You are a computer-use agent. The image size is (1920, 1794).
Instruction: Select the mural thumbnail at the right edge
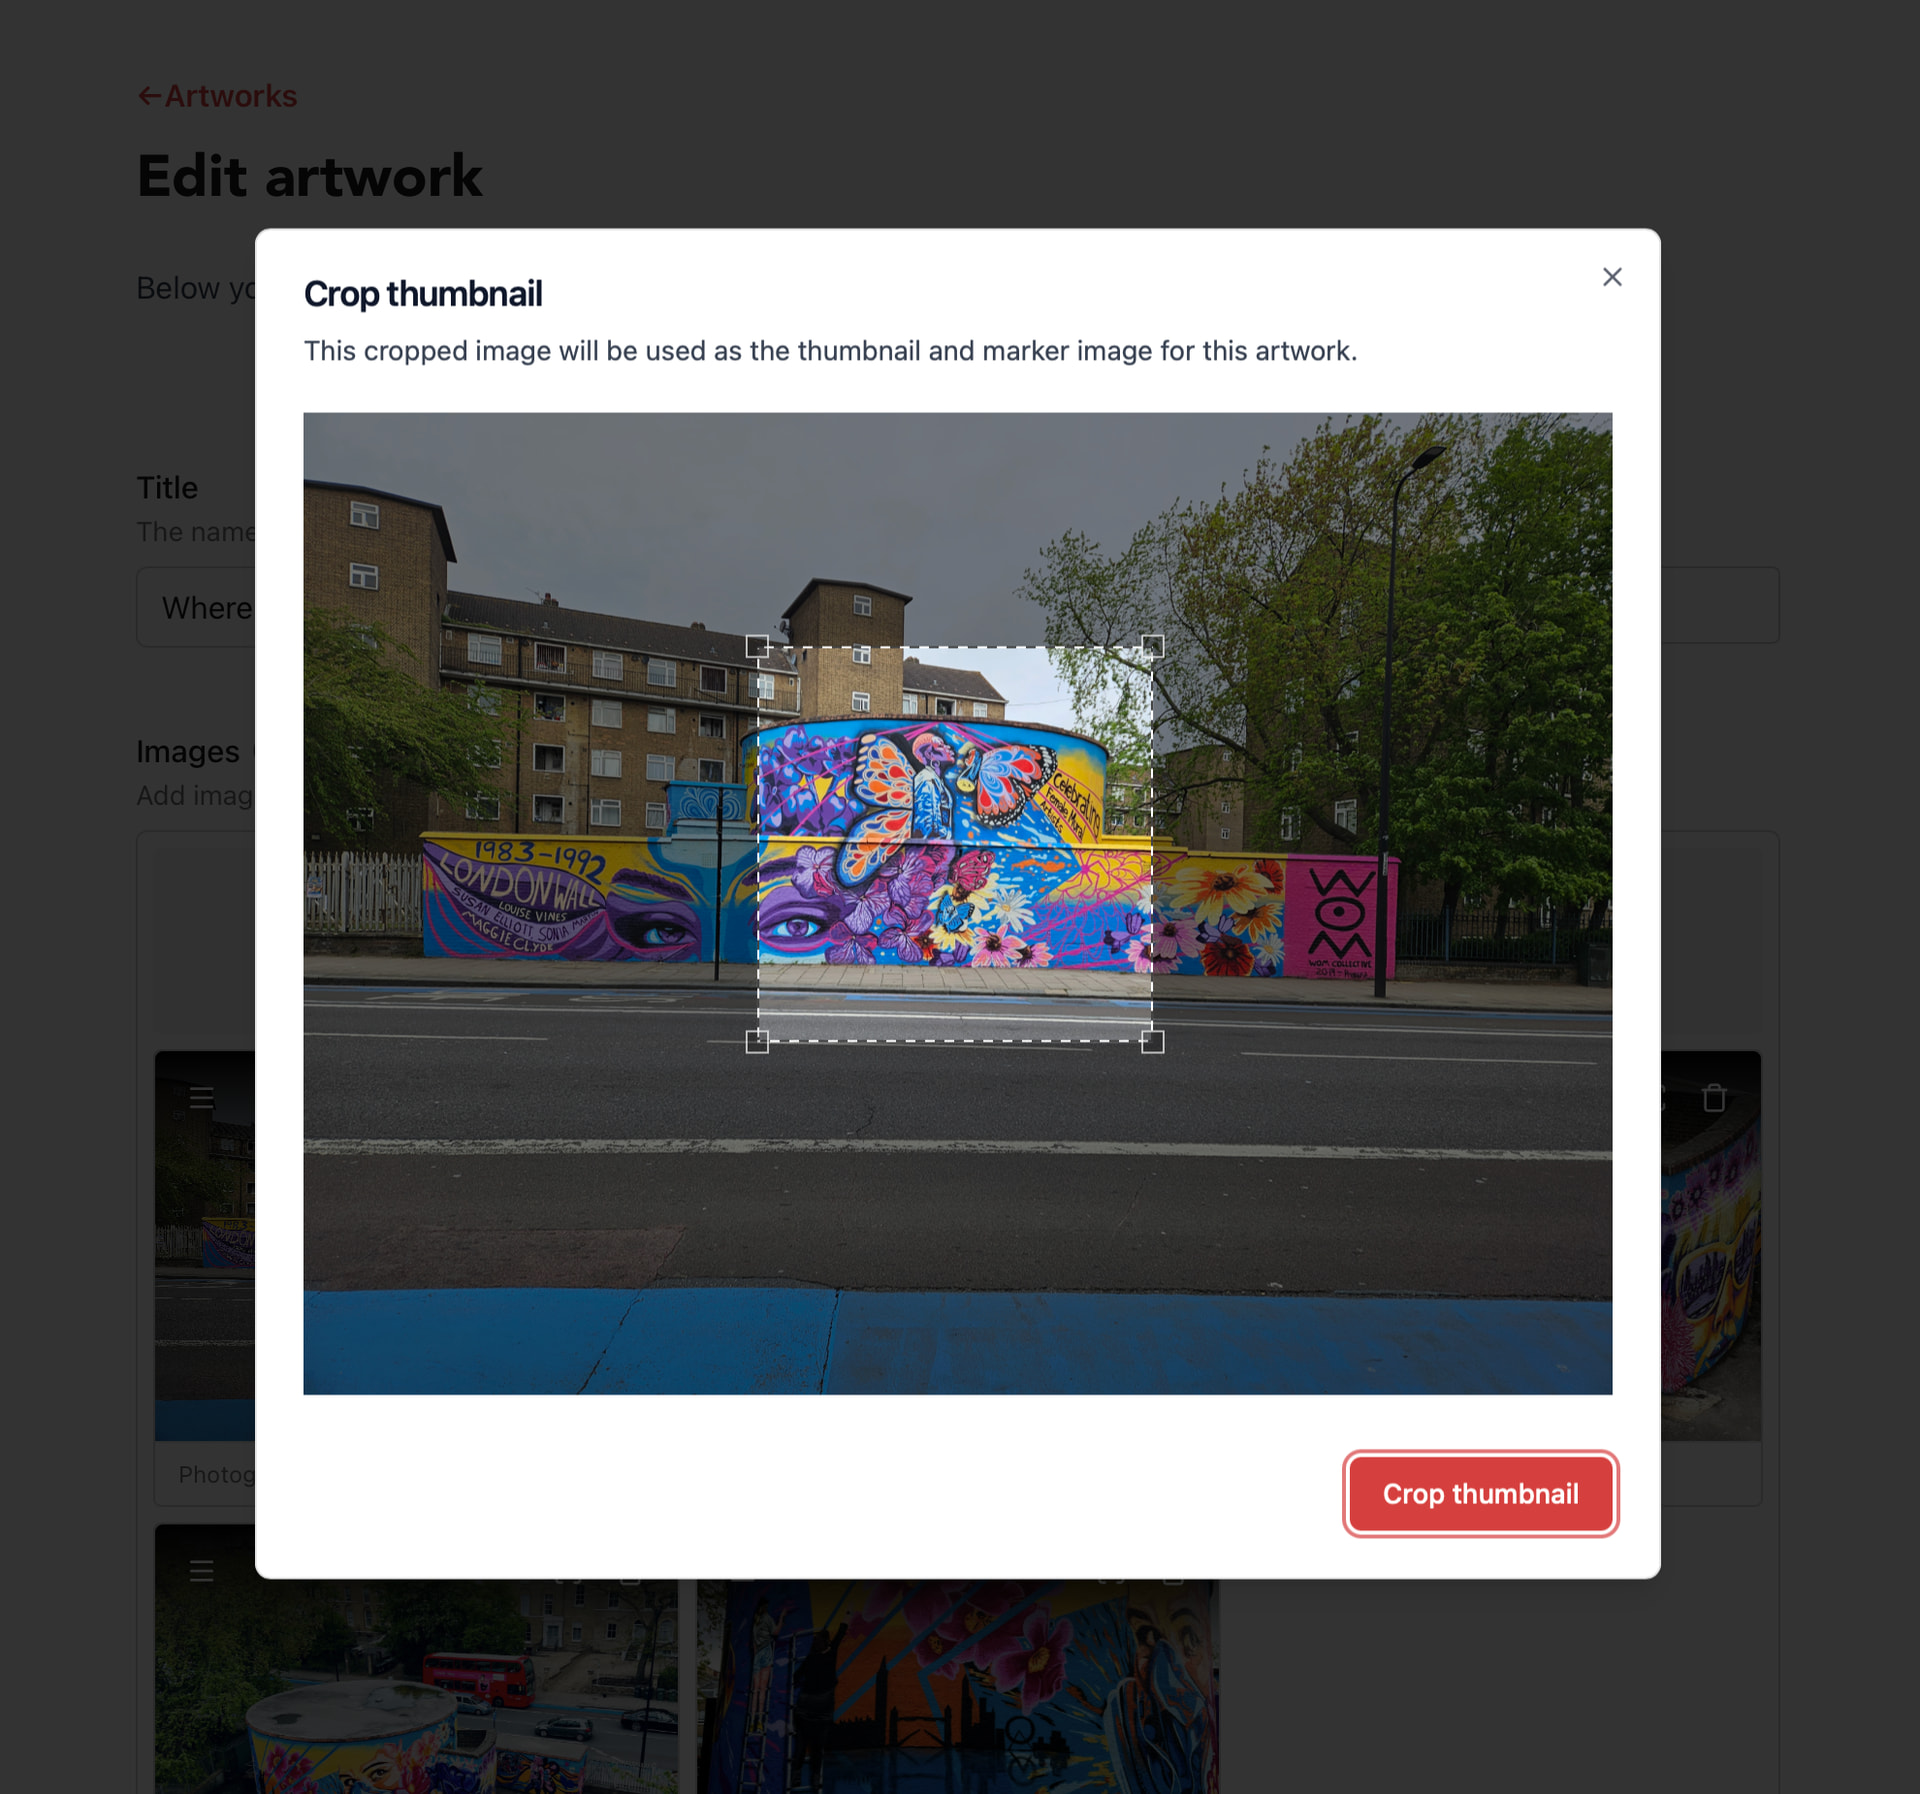pos(1711,1246)
